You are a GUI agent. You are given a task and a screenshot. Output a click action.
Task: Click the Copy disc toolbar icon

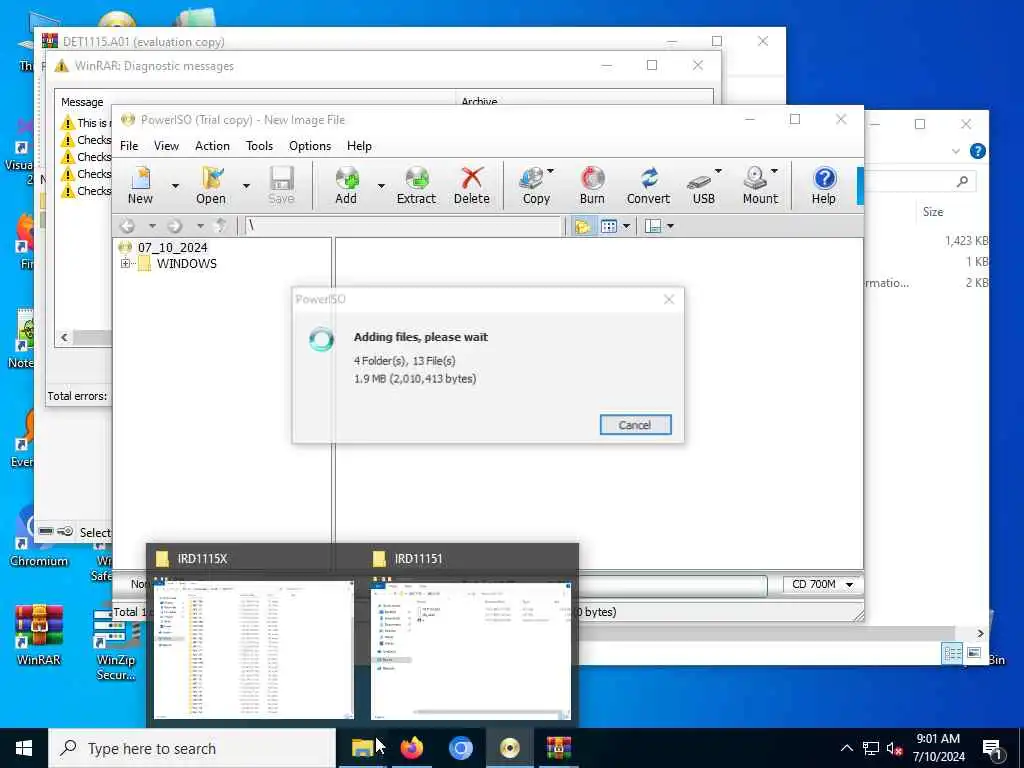(x=536, y=185)
